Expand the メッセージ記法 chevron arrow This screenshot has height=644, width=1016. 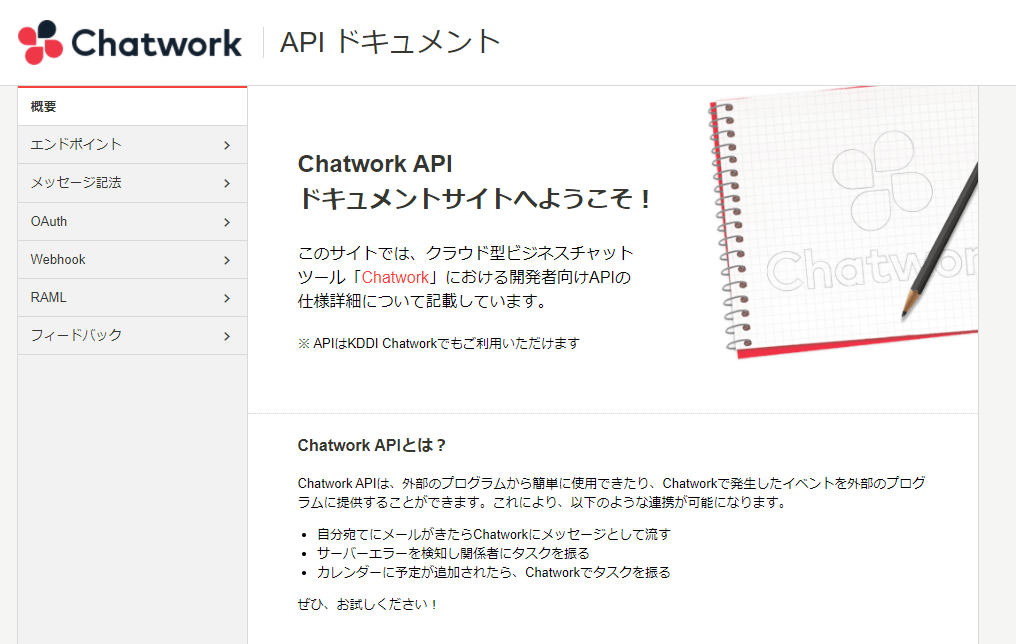227,183
